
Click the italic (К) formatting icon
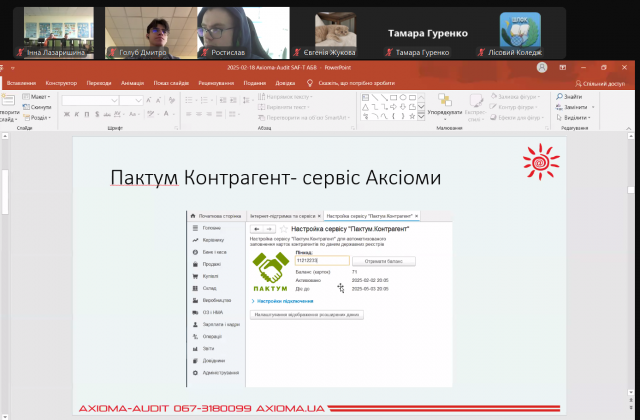(x=77, y=114)
